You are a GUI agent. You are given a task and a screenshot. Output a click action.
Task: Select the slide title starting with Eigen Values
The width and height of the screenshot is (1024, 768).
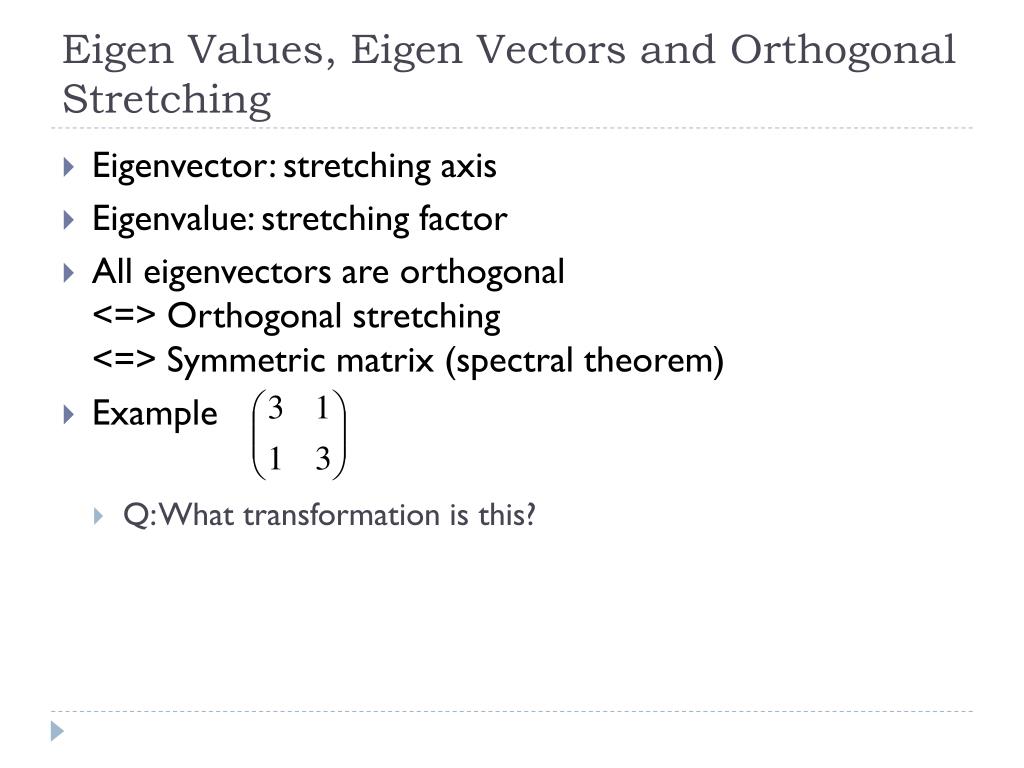tap(509, 73)
